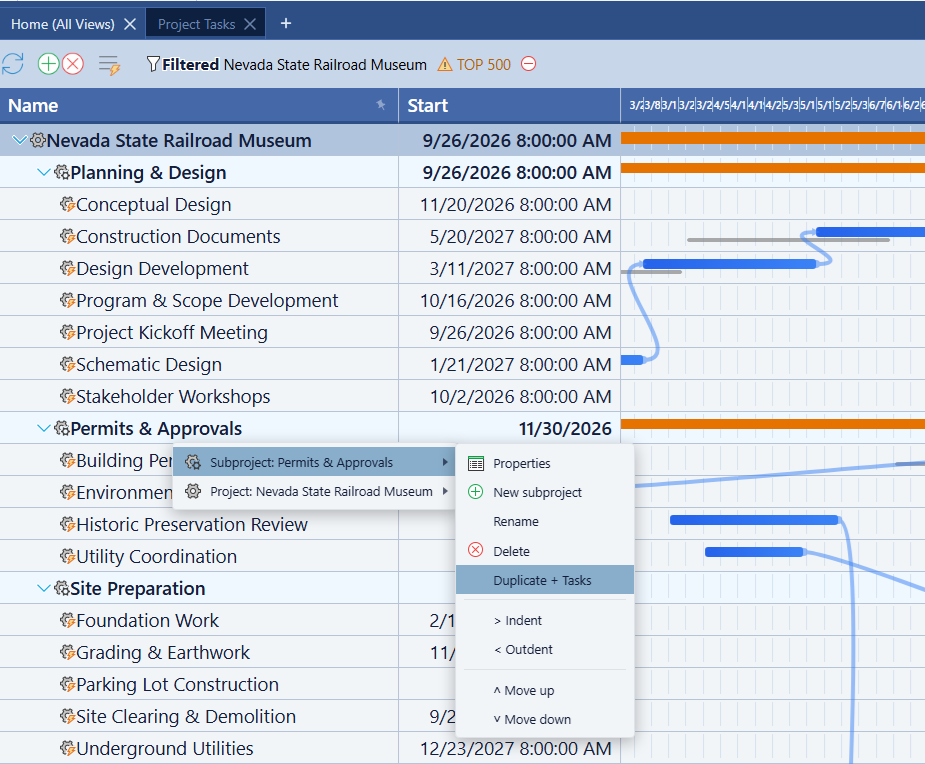Click Permits & Approvals start 11/30/2026
This screenshot has height=764, width=925.
click(x=565, y=429)
